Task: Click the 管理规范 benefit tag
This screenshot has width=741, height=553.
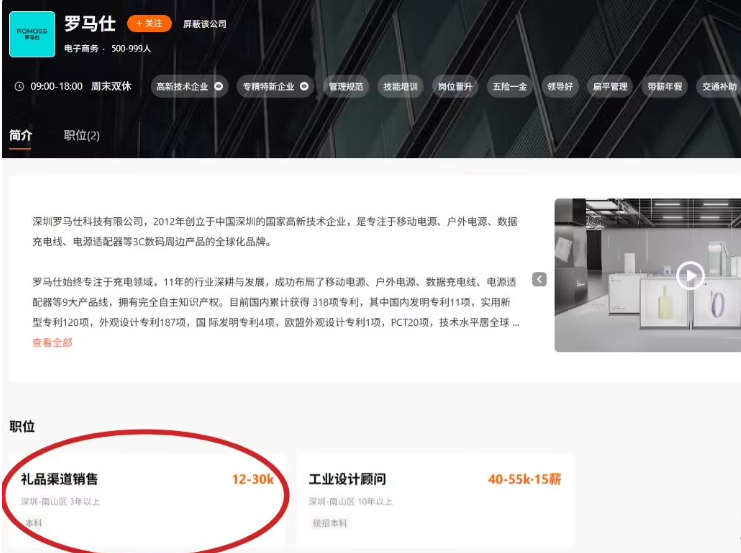Action: (x=346, y=87)
